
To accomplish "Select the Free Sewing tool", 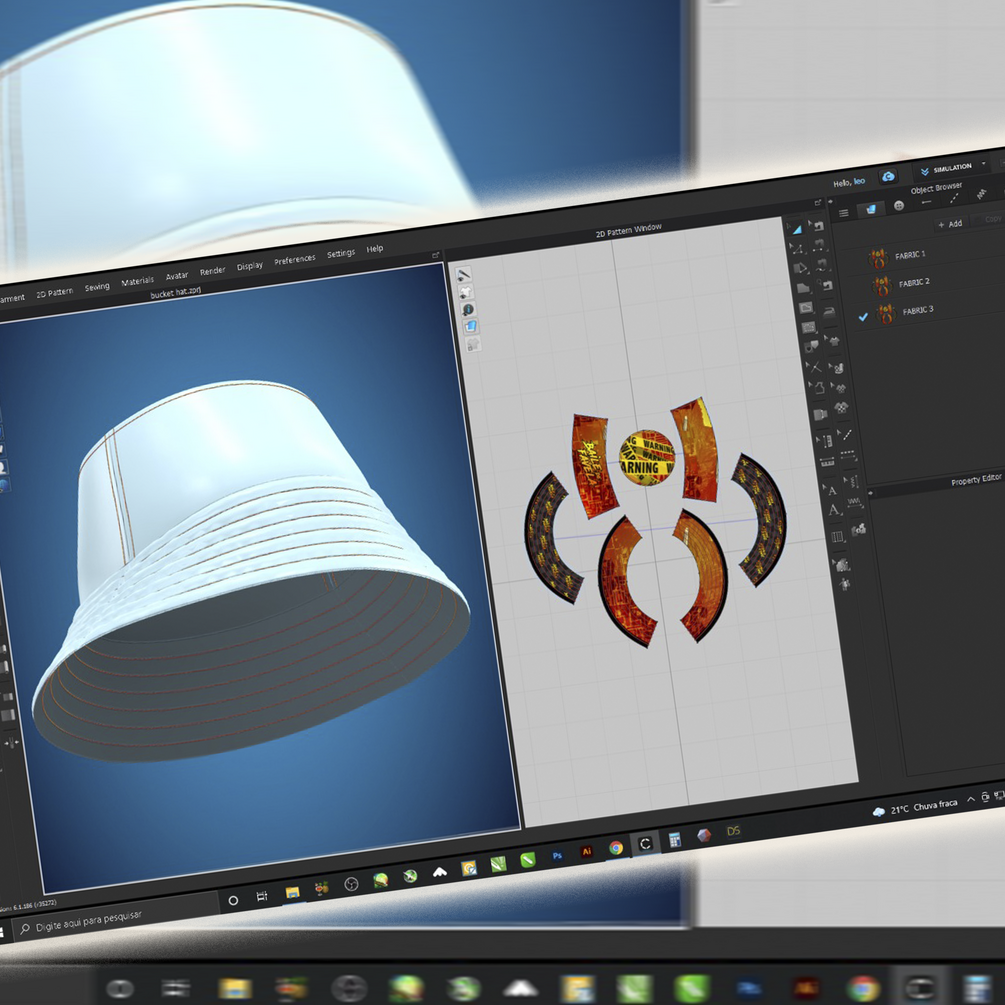I will coord(823,264).
